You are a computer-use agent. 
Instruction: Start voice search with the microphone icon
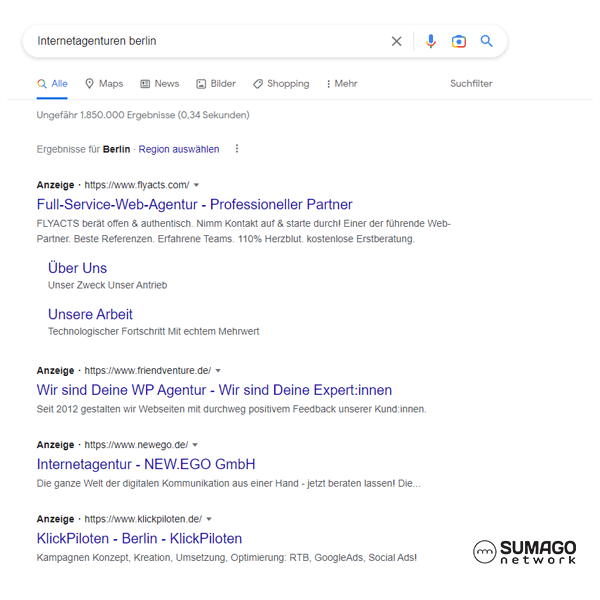point(431,41)
